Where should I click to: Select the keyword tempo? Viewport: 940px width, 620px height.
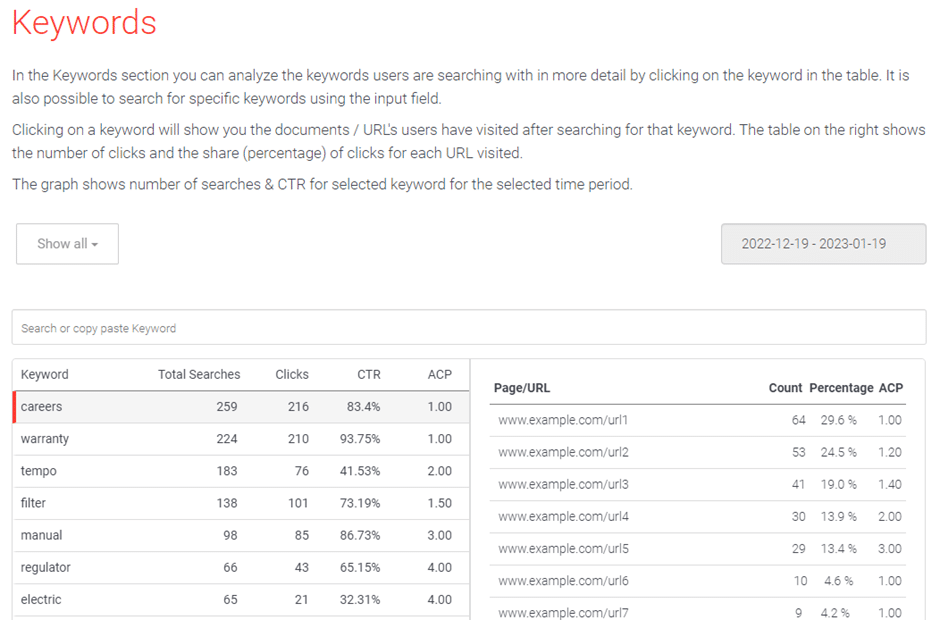pyautogui.click(x=38, y=471)
